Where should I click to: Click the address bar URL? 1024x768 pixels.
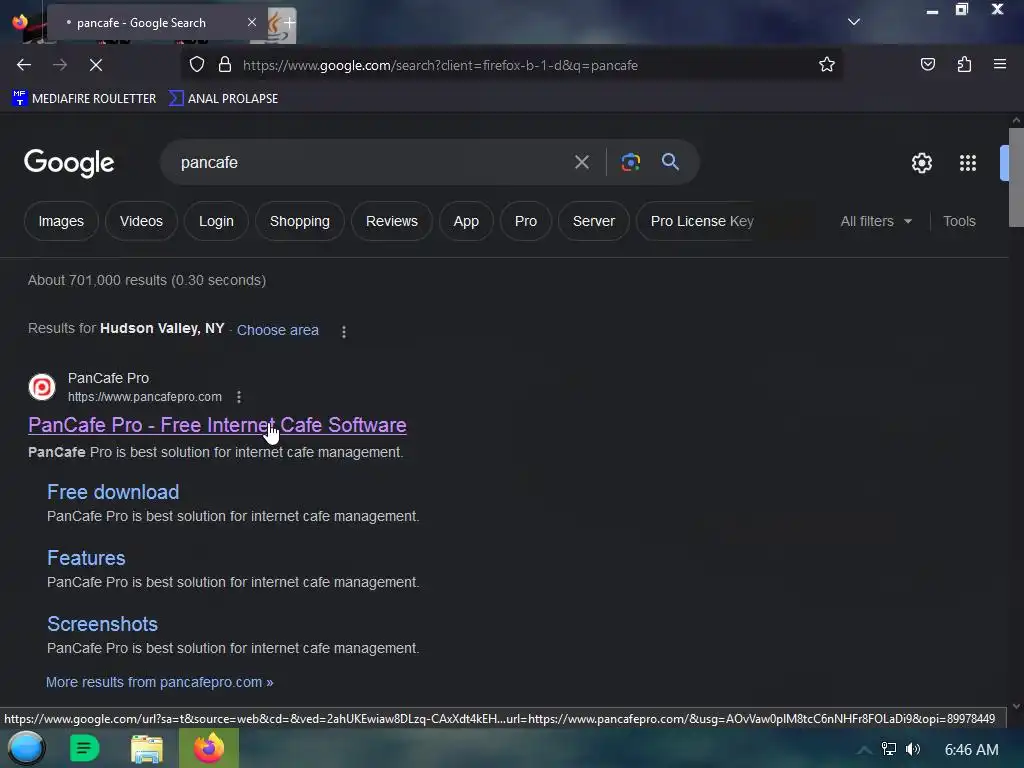pyautogui.click(x=440, y=65)
